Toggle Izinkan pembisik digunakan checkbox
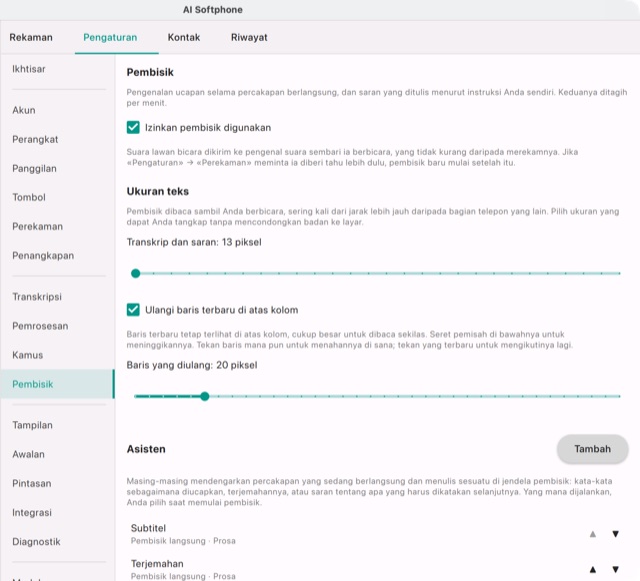This screenshot has height=581, width=640. 133,127
